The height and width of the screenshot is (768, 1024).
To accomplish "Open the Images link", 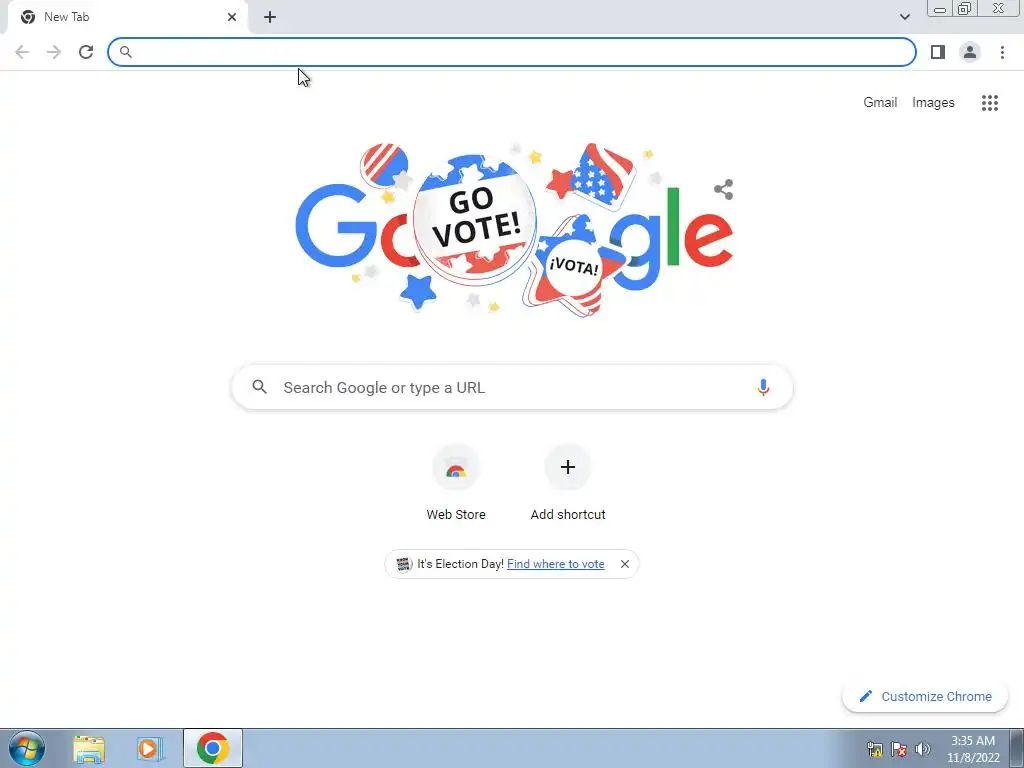I will coord(933,103).
